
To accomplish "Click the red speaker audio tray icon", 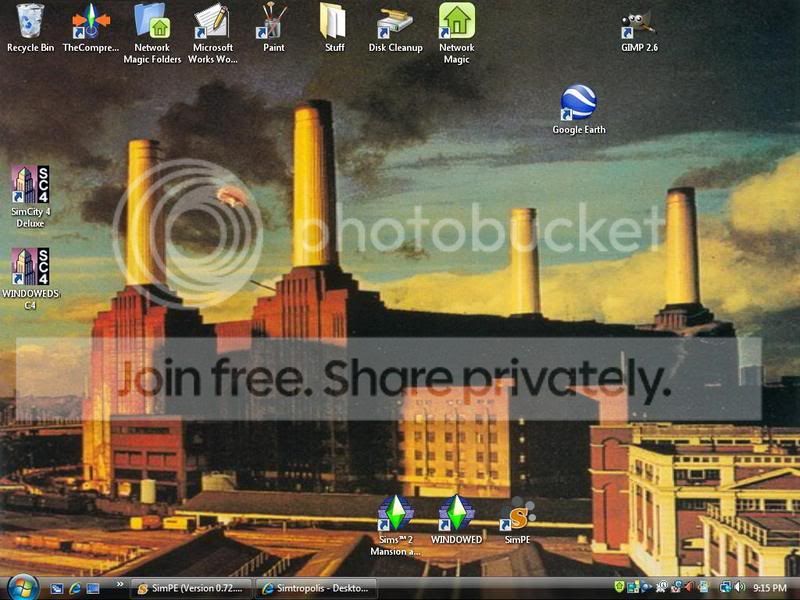I will click(x=689, y=587).
